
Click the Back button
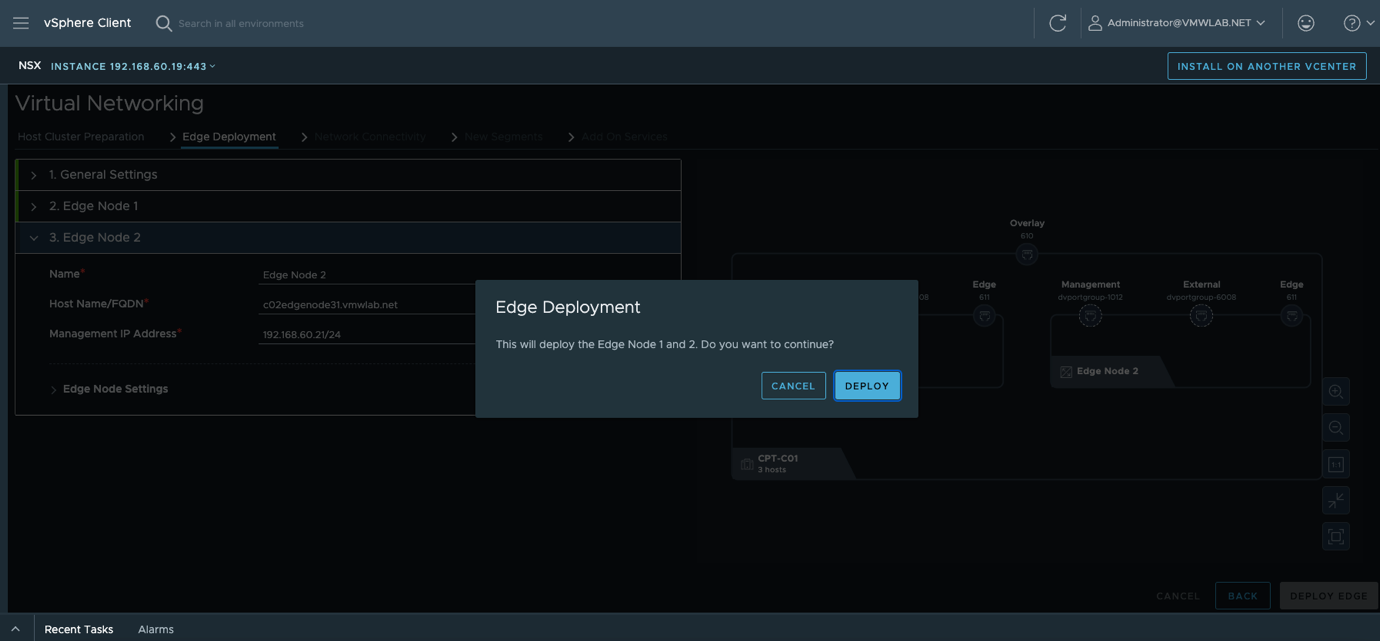(x=1243, y=596)
